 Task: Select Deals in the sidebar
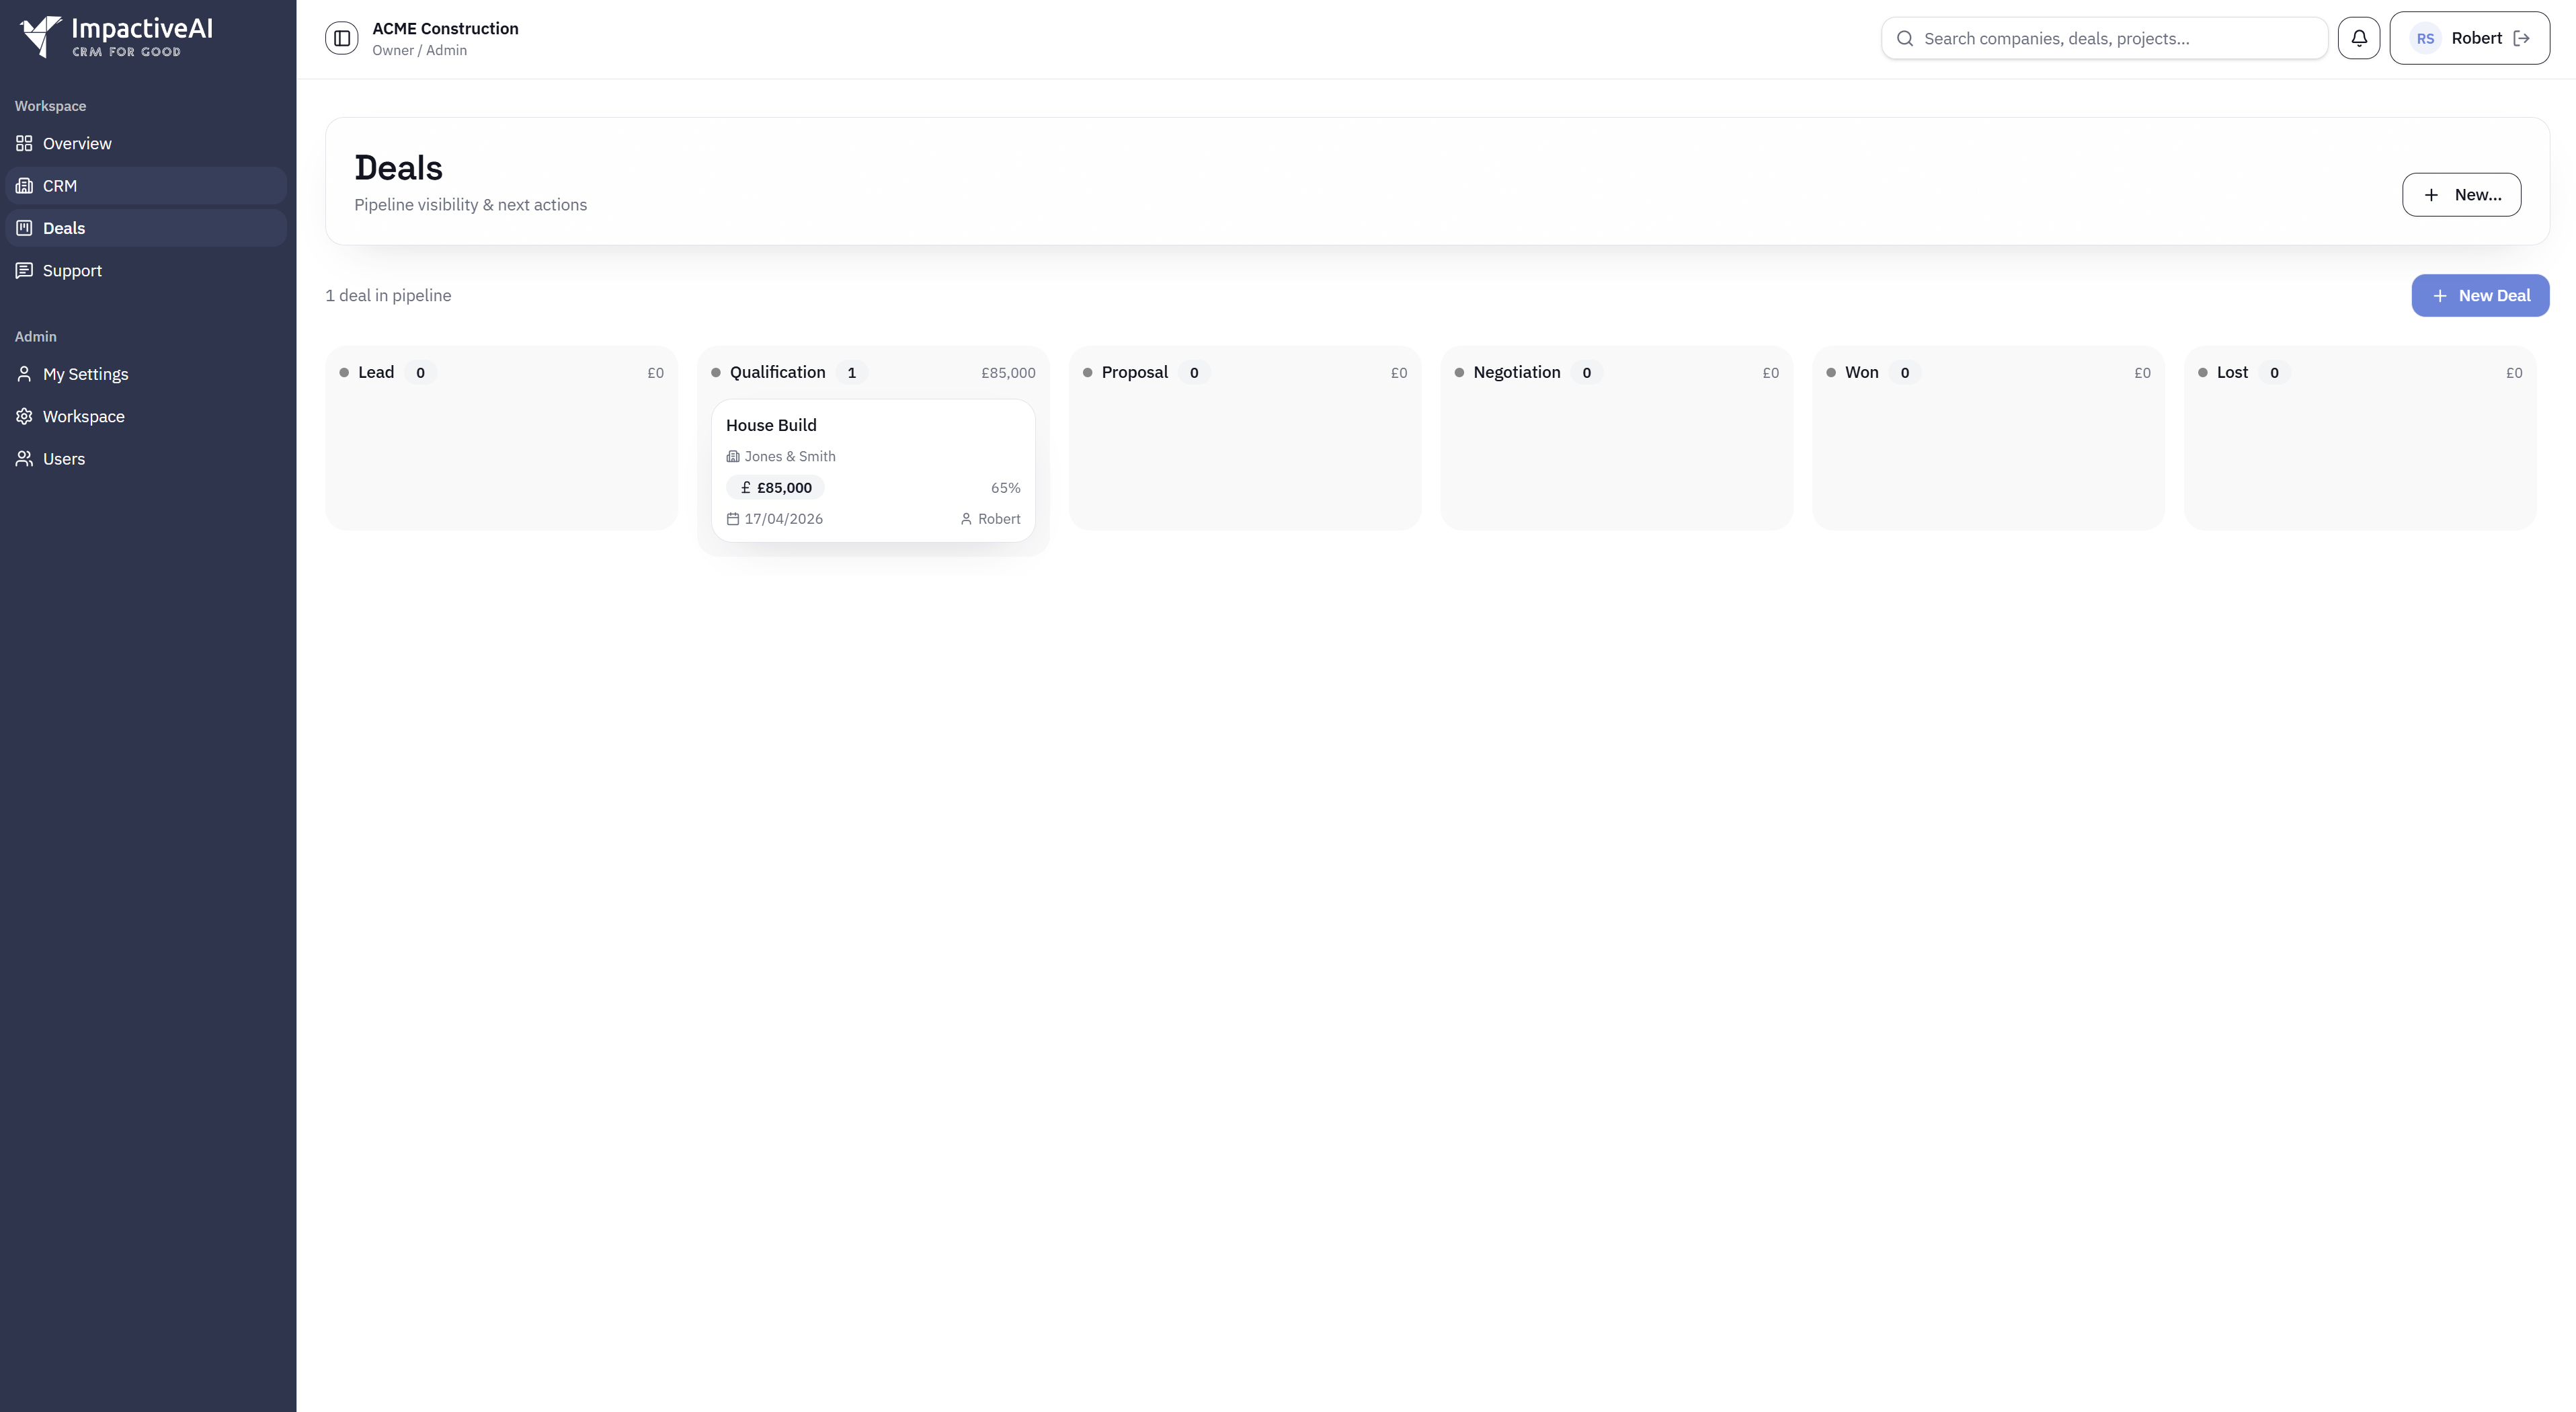pyautogui.click(x=65, y=228)
